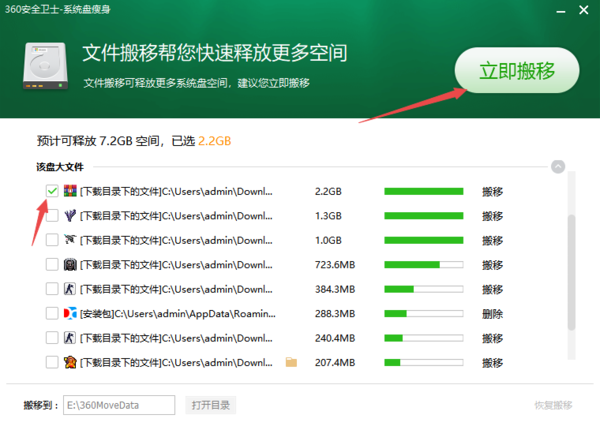Click the 搬移到 path field
Image resolution: width=600 pixels, height=426 pixels.
pyautogui.click(x=117, y=405)
